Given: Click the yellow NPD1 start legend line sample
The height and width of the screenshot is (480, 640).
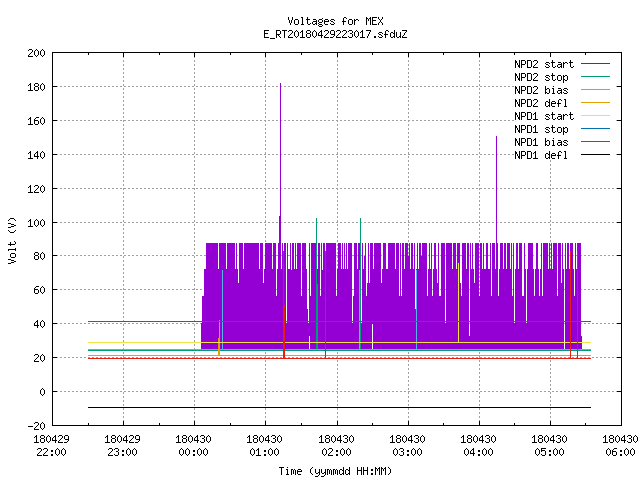Looking at the screenshot, I should [x=595, y=116].
